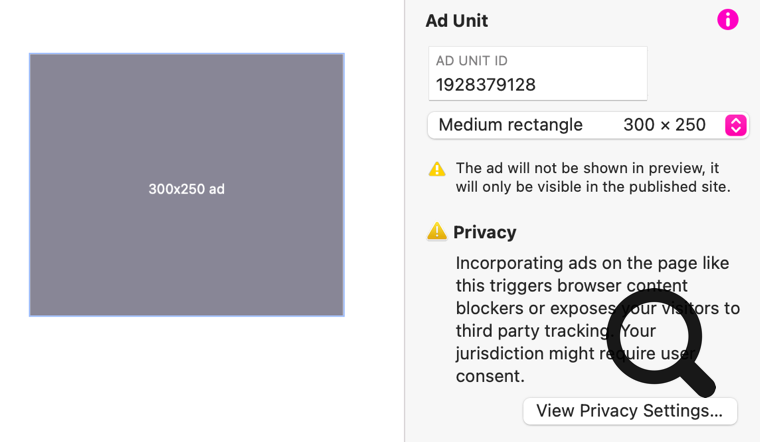Image resolution: width=760 pixels, height=442 pixels.
Task: Click the pink up-down arrows on size selector
Action: tap(736, 125)
